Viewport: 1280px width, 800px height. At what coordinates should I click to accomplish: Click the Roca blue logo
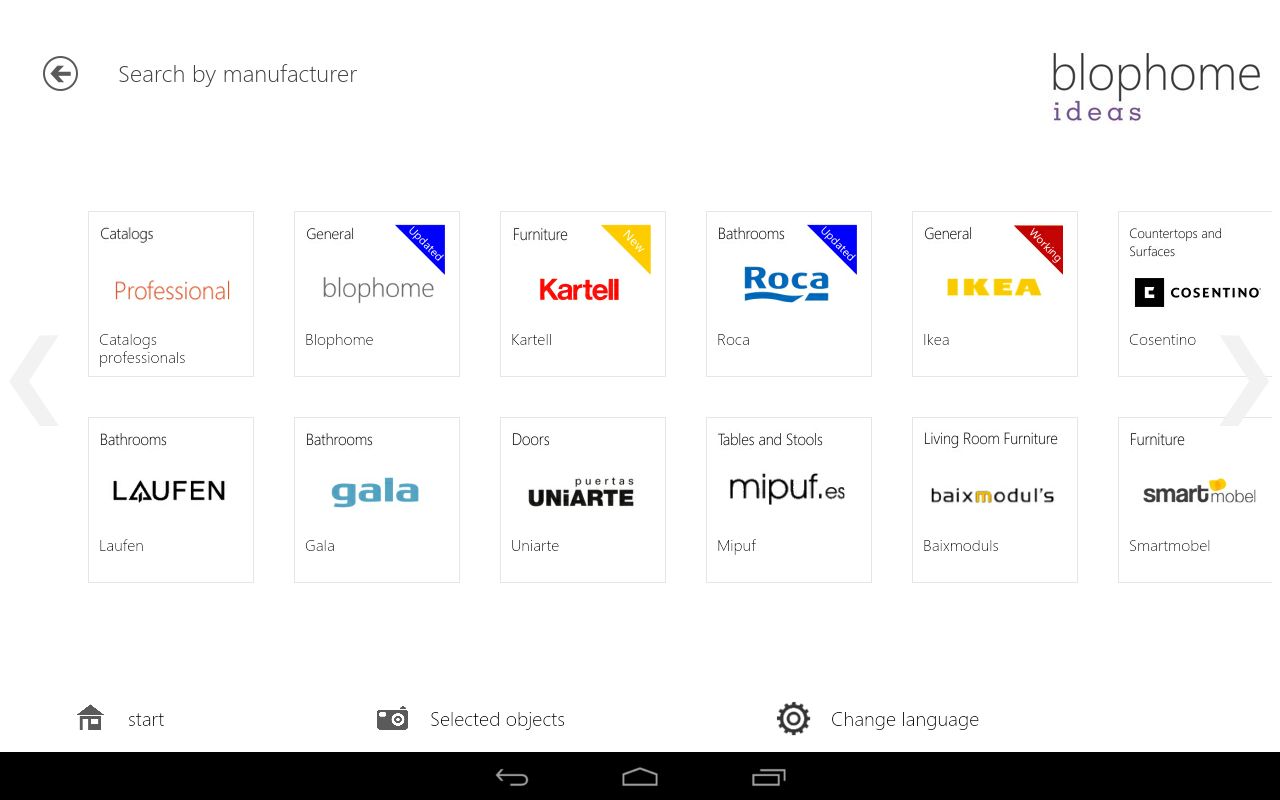point(786,284)
